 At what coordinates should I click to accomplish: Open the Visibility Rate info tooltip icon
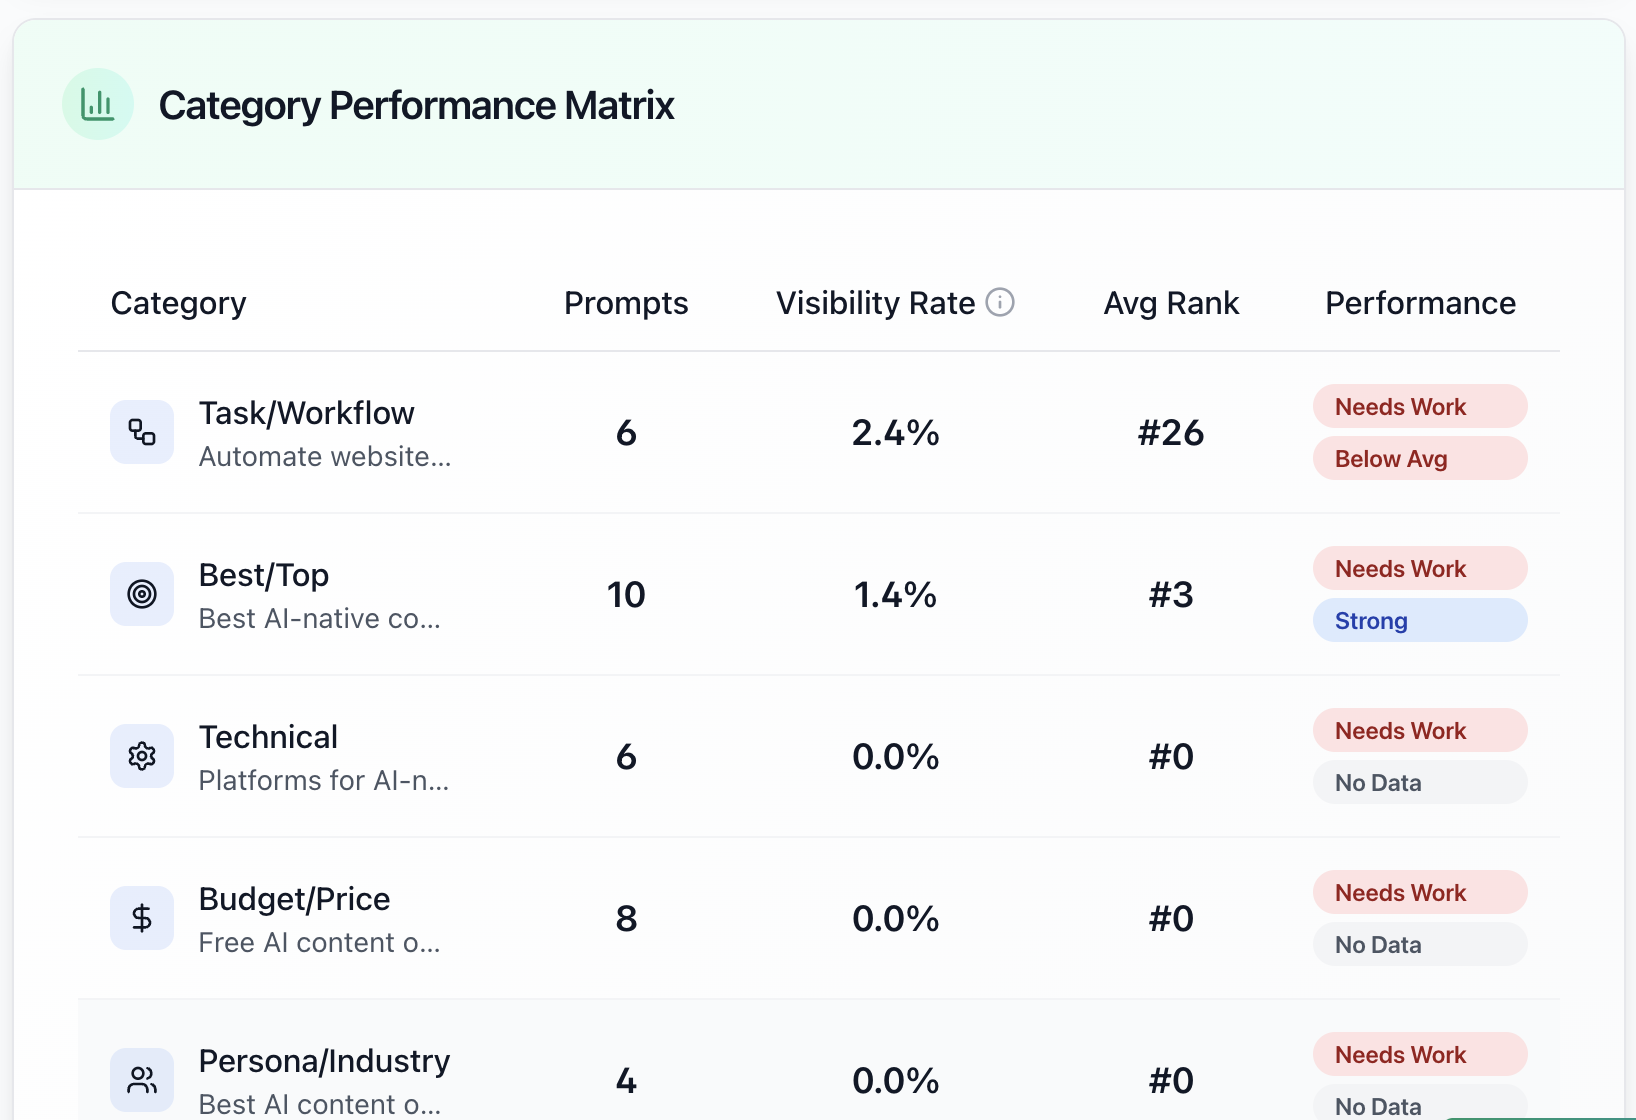coord(1000,302)
